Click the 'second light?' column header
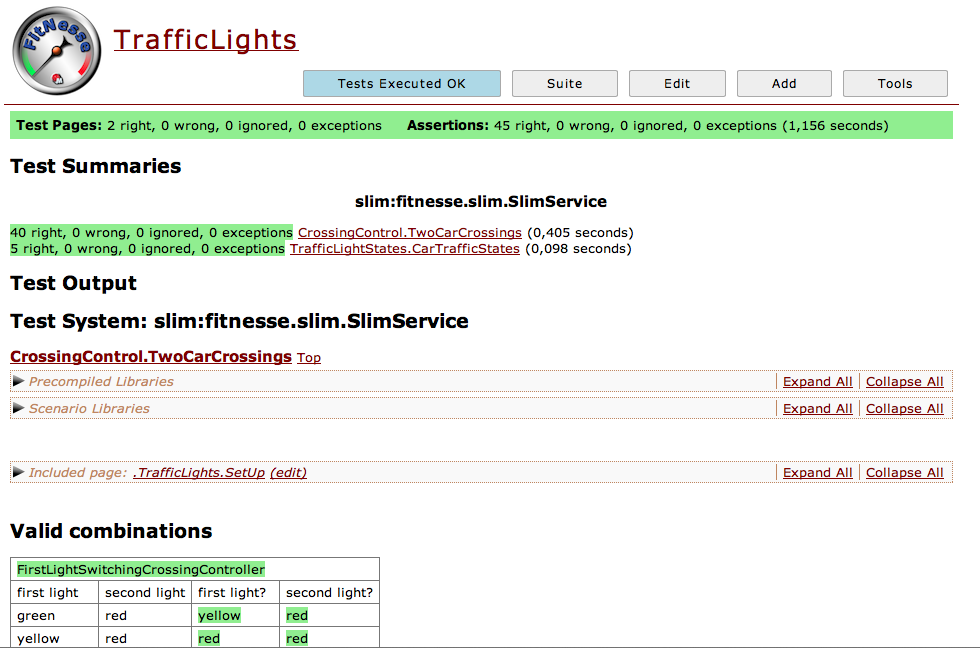980x648 pixels. (x=329, y=592)
